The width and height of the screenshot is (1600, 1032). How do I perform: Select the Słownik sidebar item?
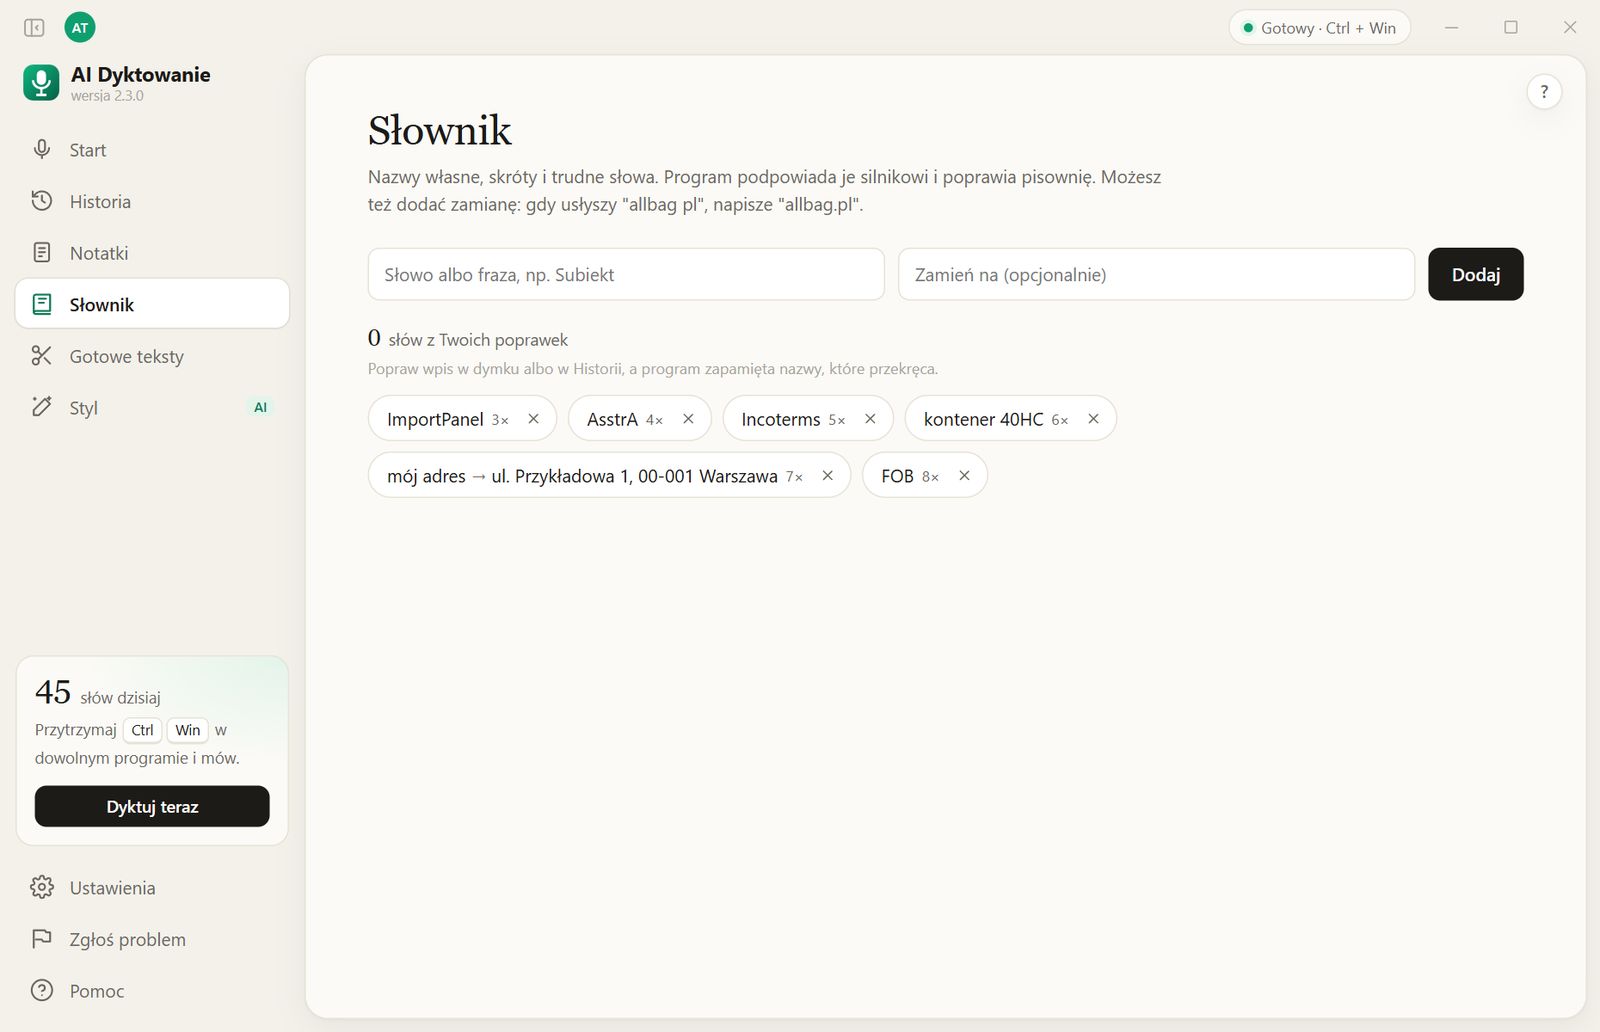(x=152, y=304)
